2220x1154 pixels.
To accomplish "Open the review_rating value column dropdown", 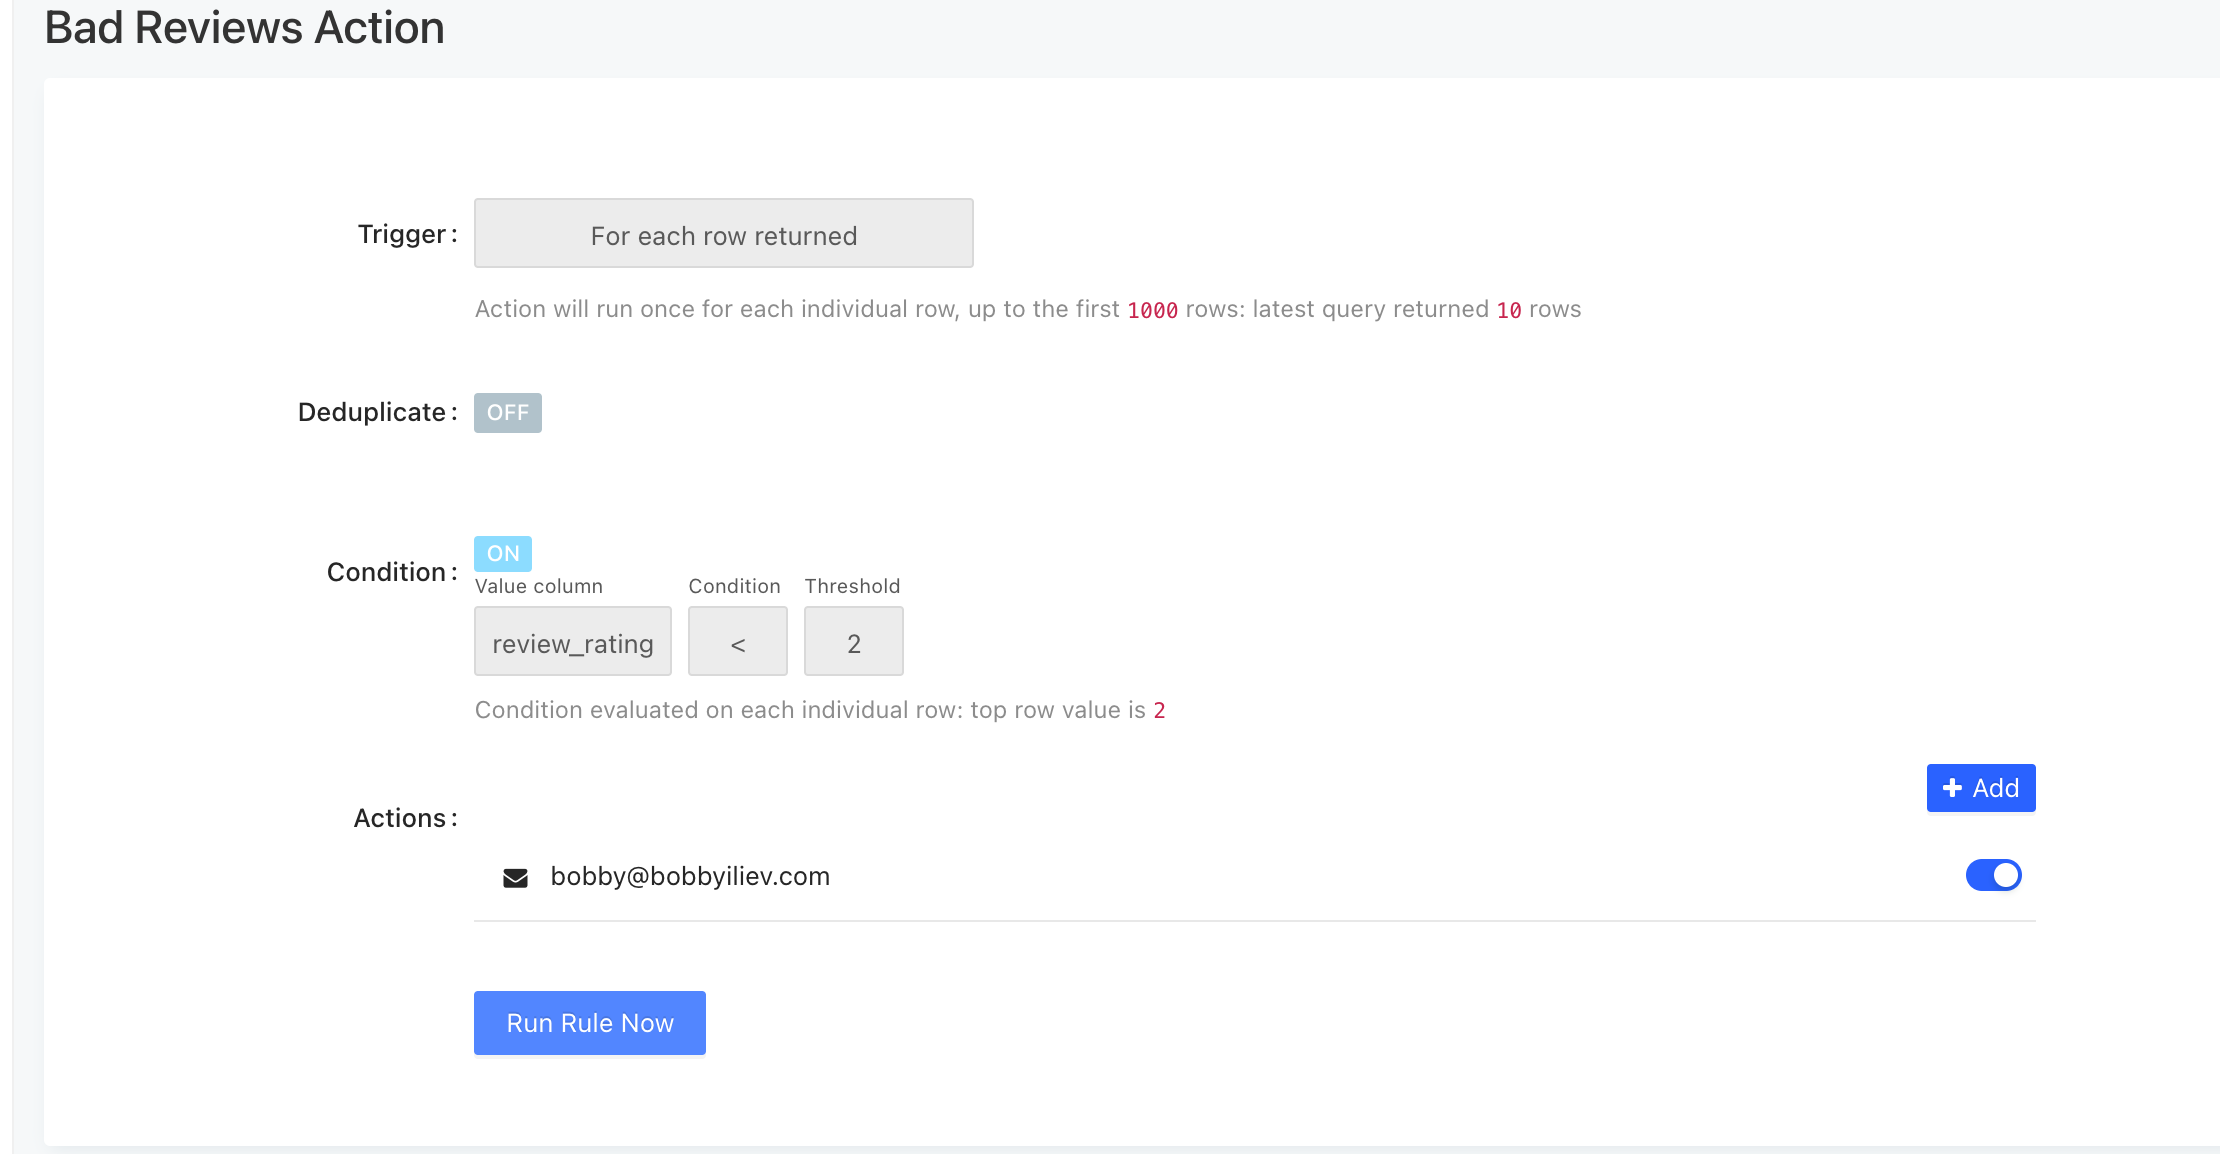I will pyautogui.click(x=572, y=642).
